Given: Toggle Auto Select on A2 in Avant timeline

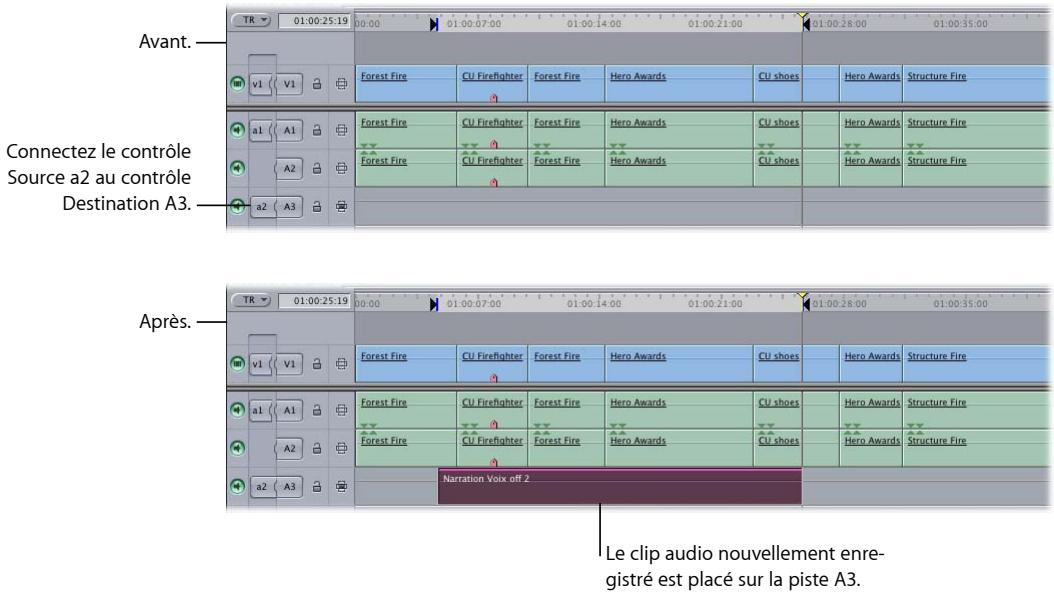Looking at the screenshot, I should pos(341,169).
